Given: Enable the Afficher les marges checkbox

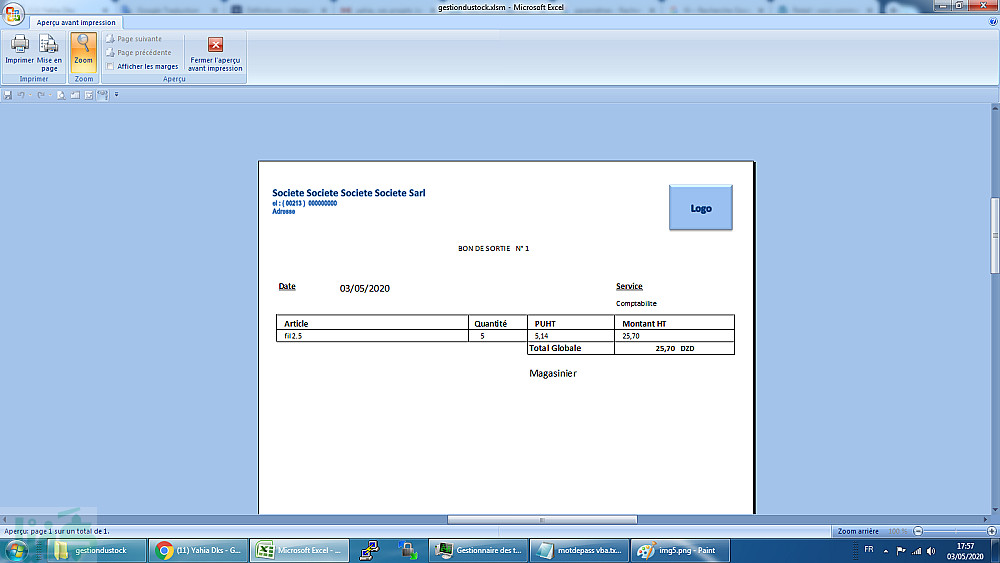Looking at the screenshot, I should (110, 66).
